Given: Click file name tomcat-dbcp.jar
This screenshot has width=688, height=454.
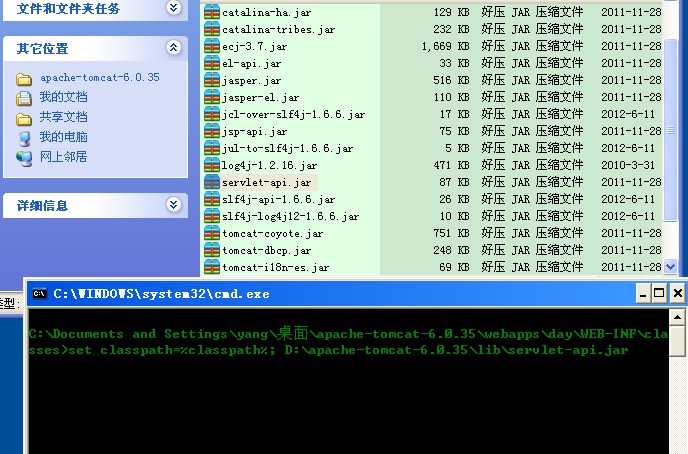Looking at the screenshot, I should click(267, 250).
